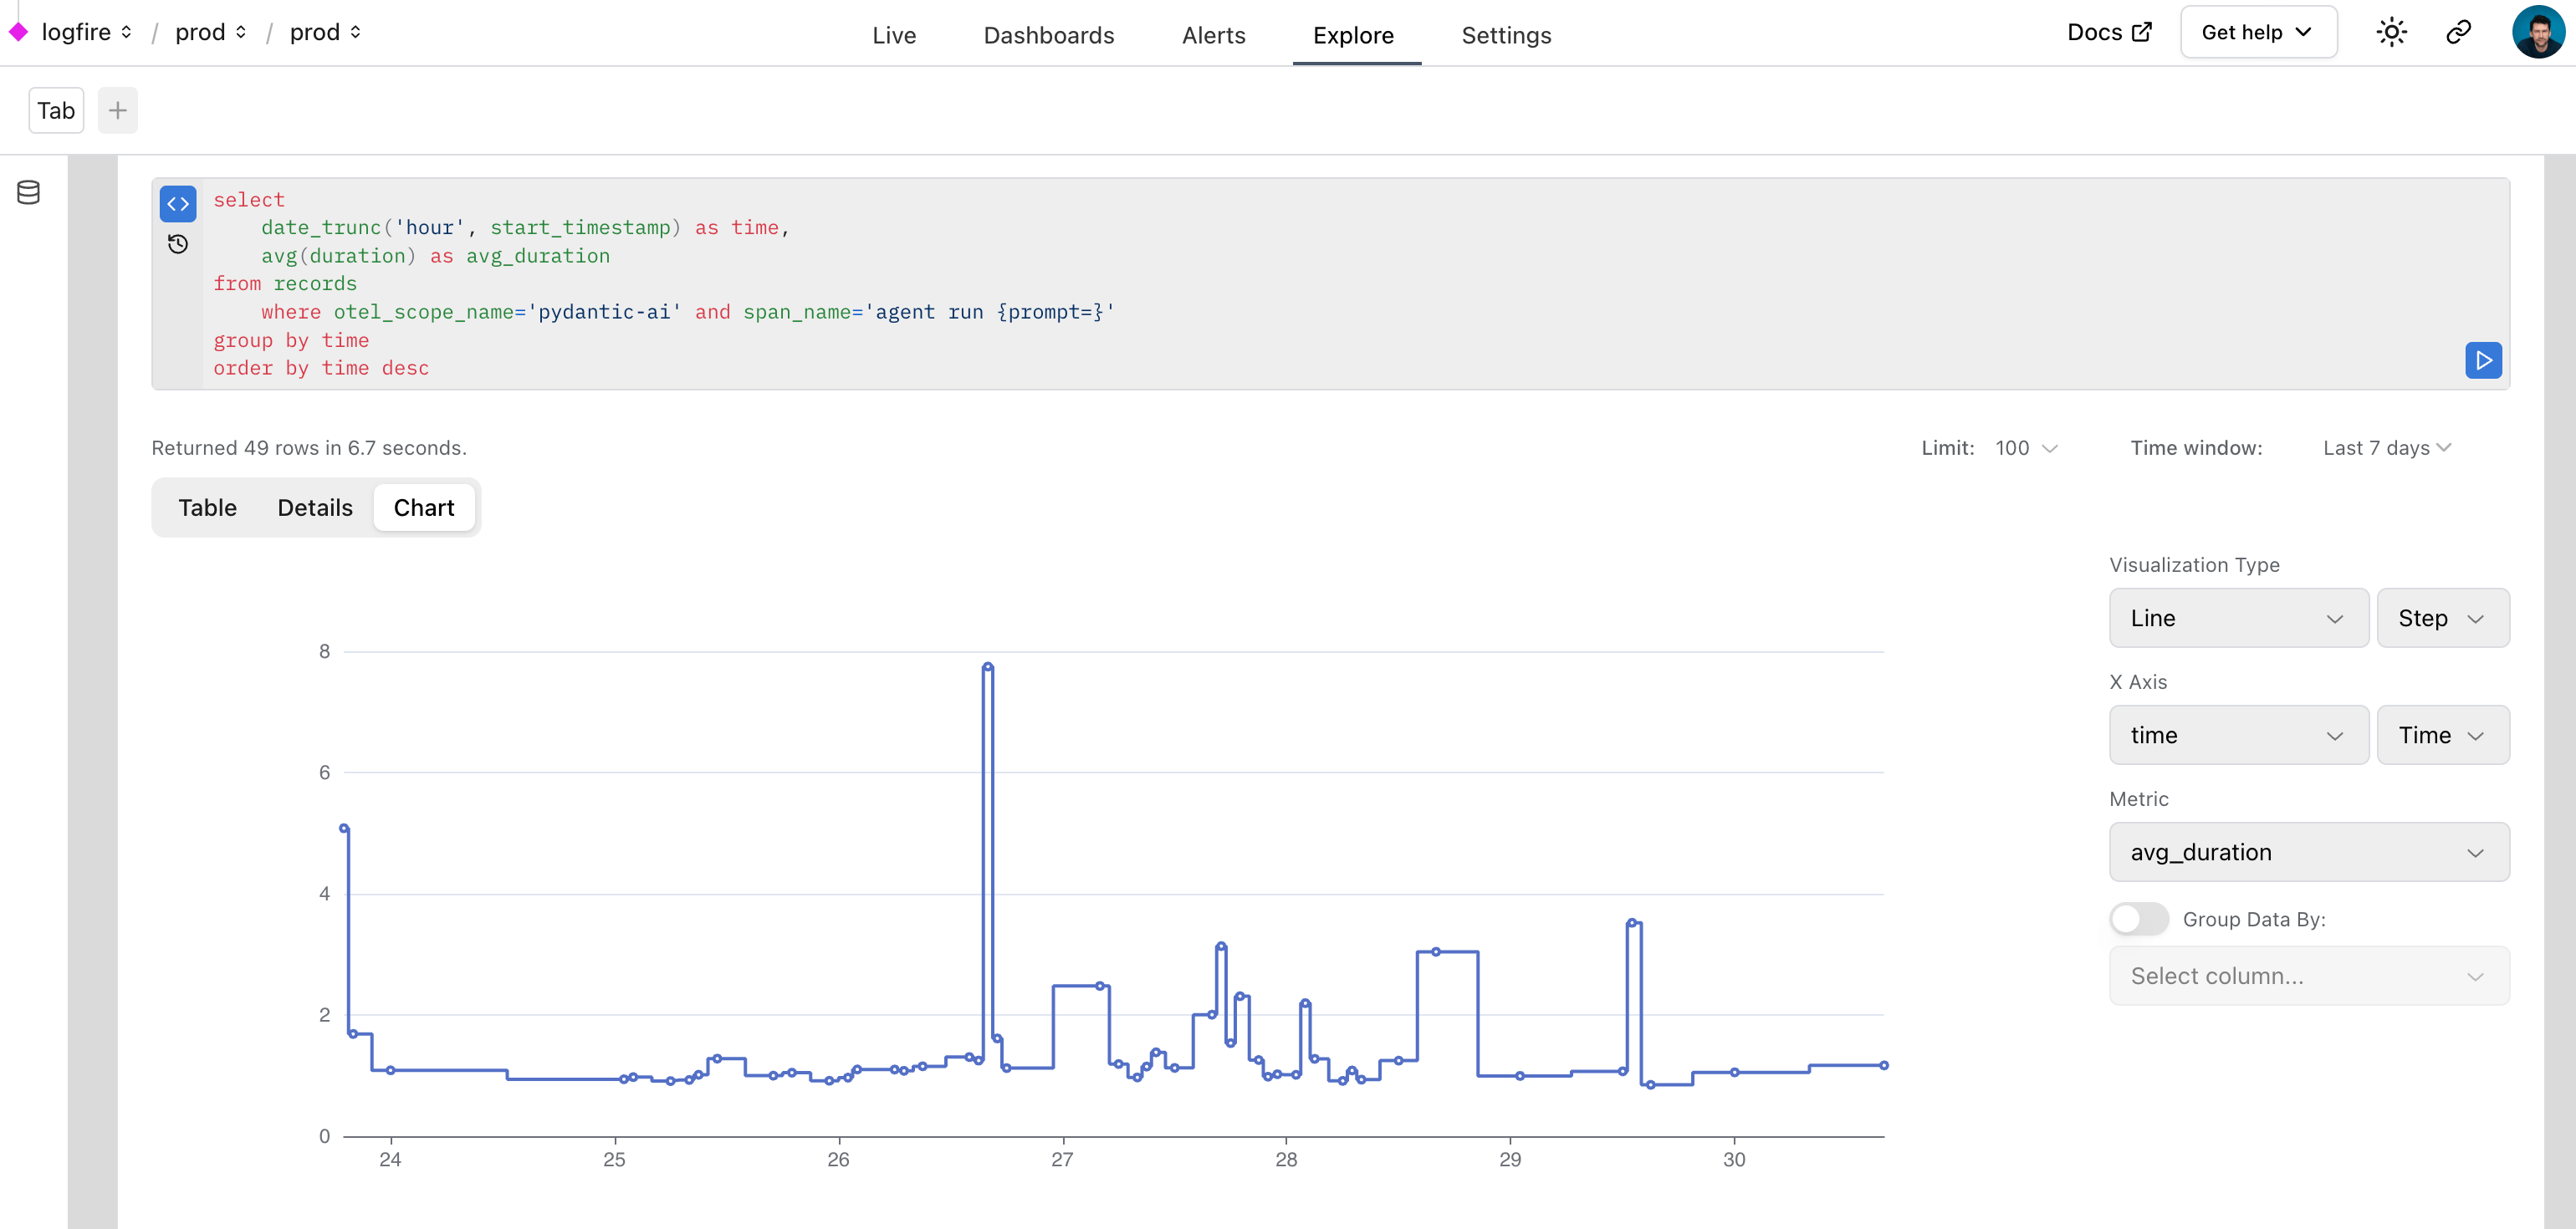Open Docs via the external-link icon

point(2142,32)
